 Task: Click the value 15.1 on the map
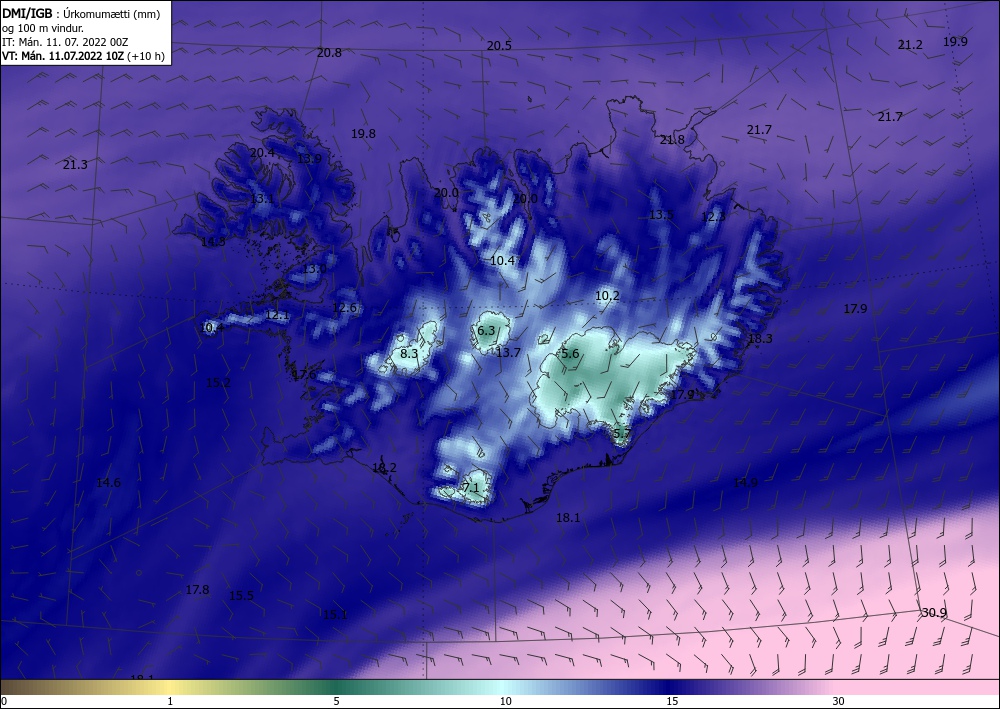pos(335,615)
